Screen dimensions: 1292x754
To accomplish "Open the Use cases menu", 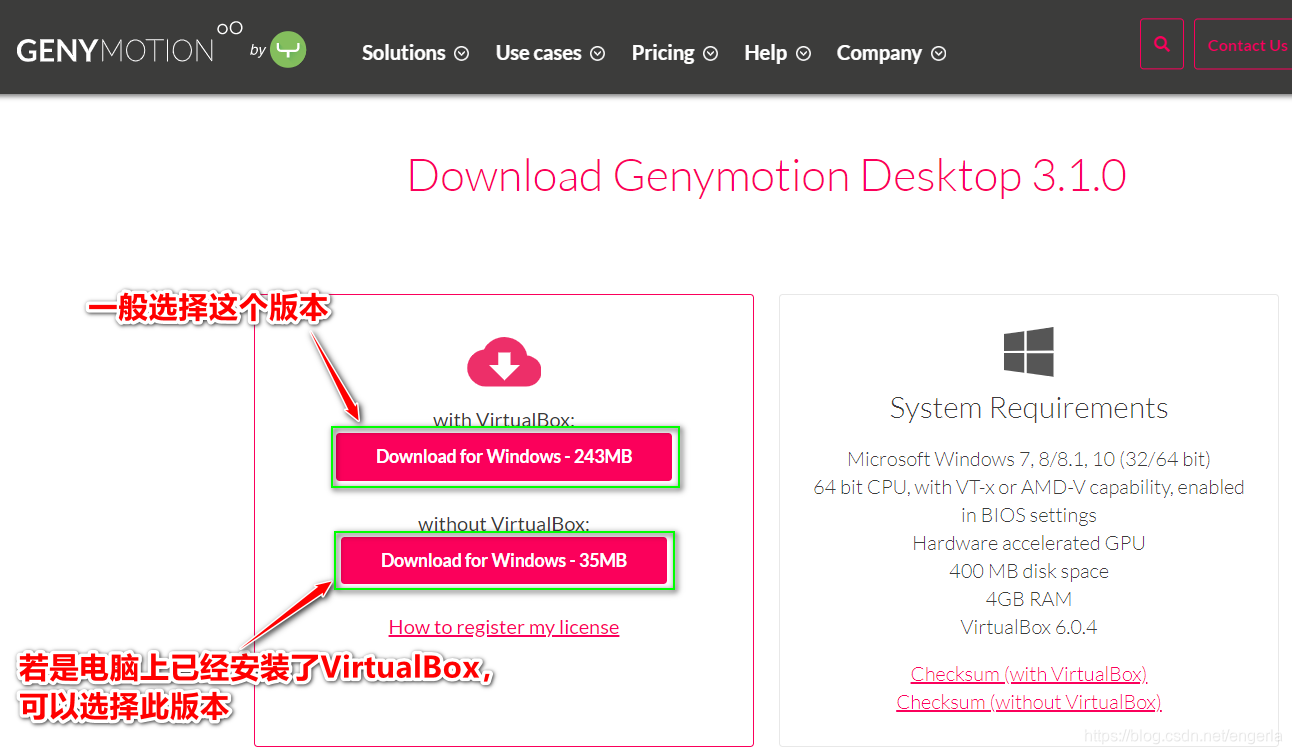I will pyautogui.click(x=550, y=53).
